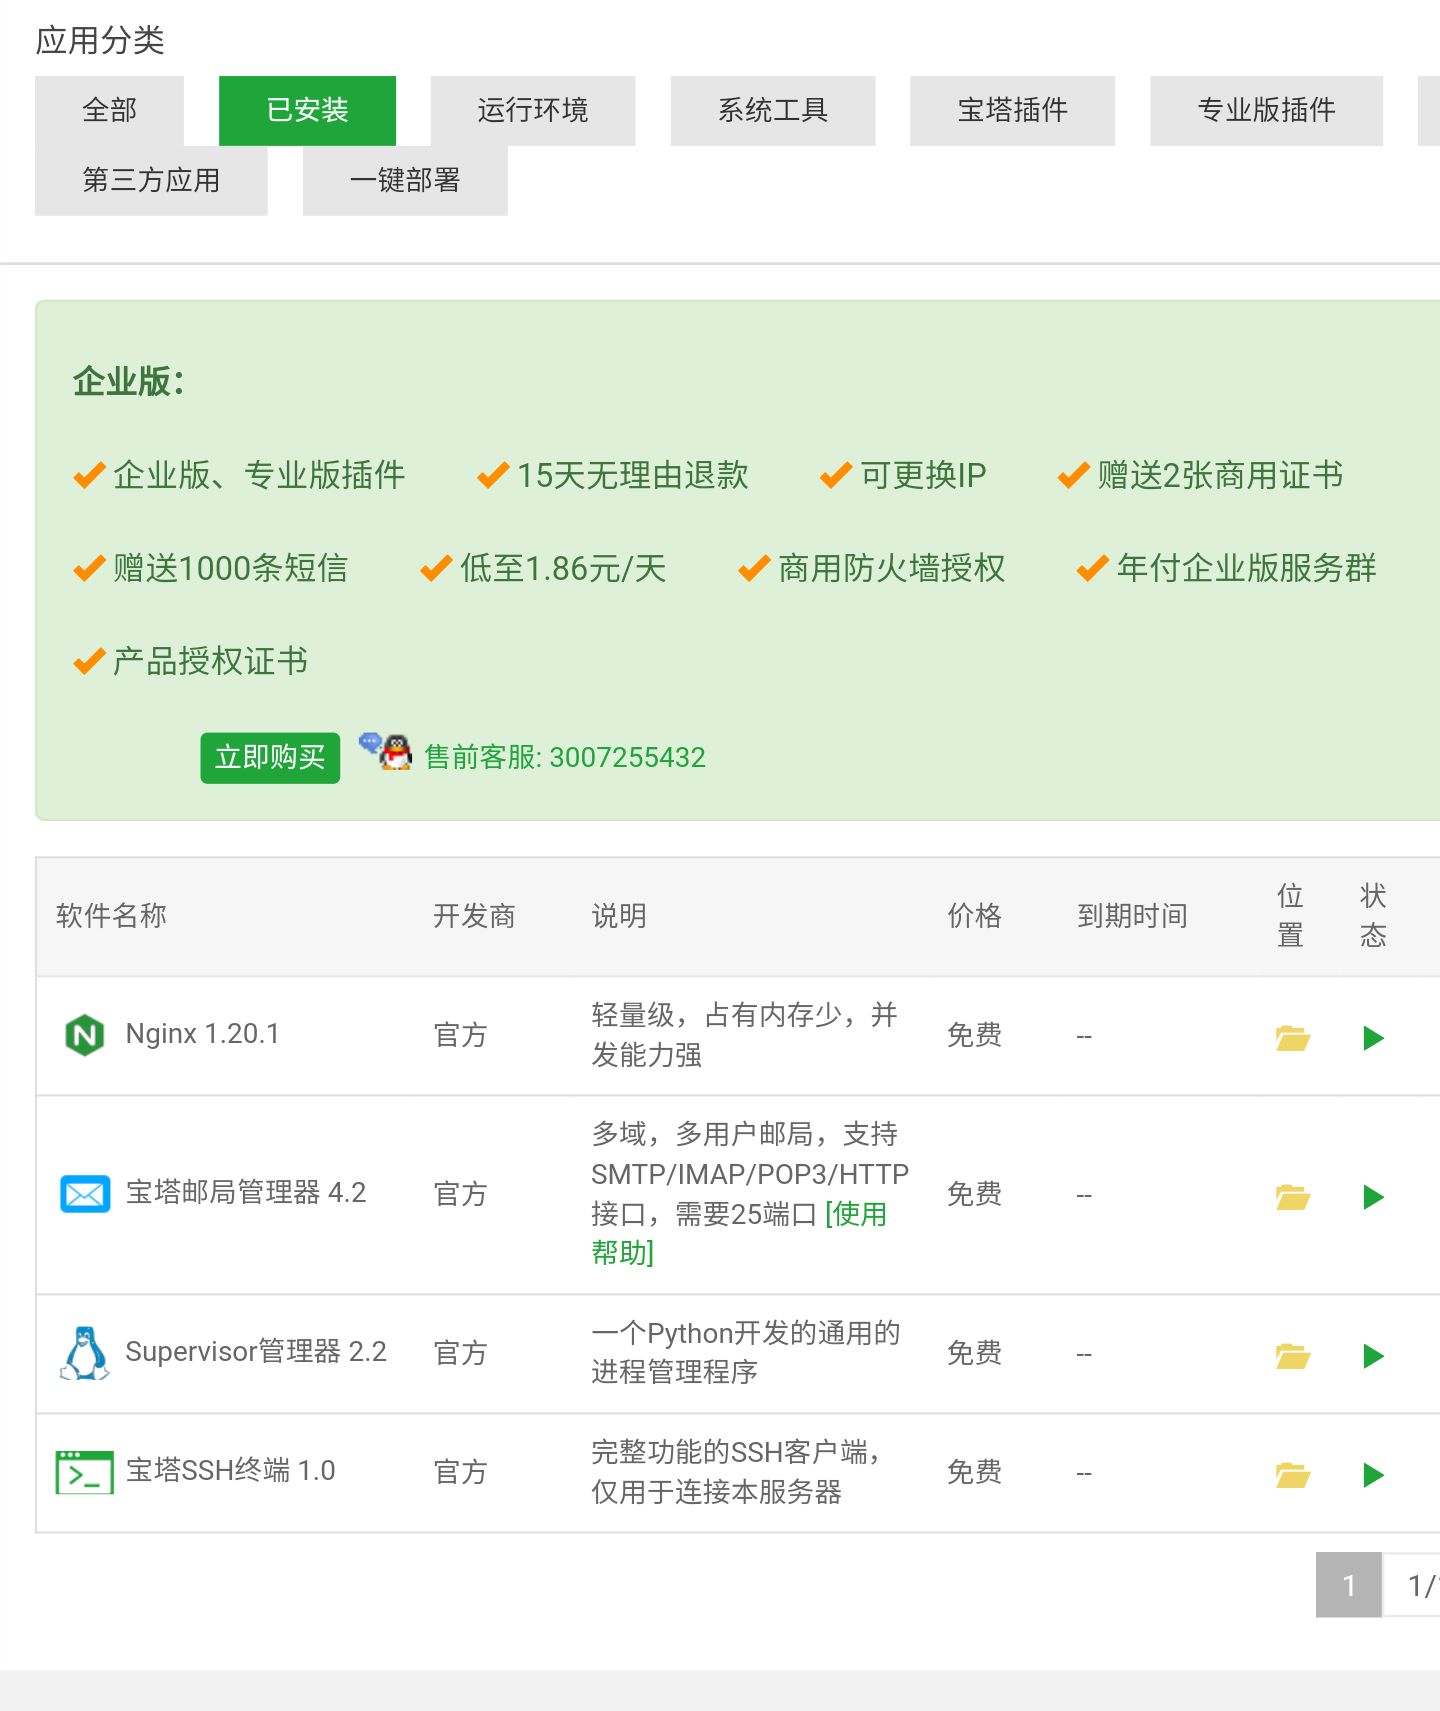Screen dimensions: 1440x1711
Task: Click the 免费 price cell for Nginx
Action: [x=975, y=1035]
